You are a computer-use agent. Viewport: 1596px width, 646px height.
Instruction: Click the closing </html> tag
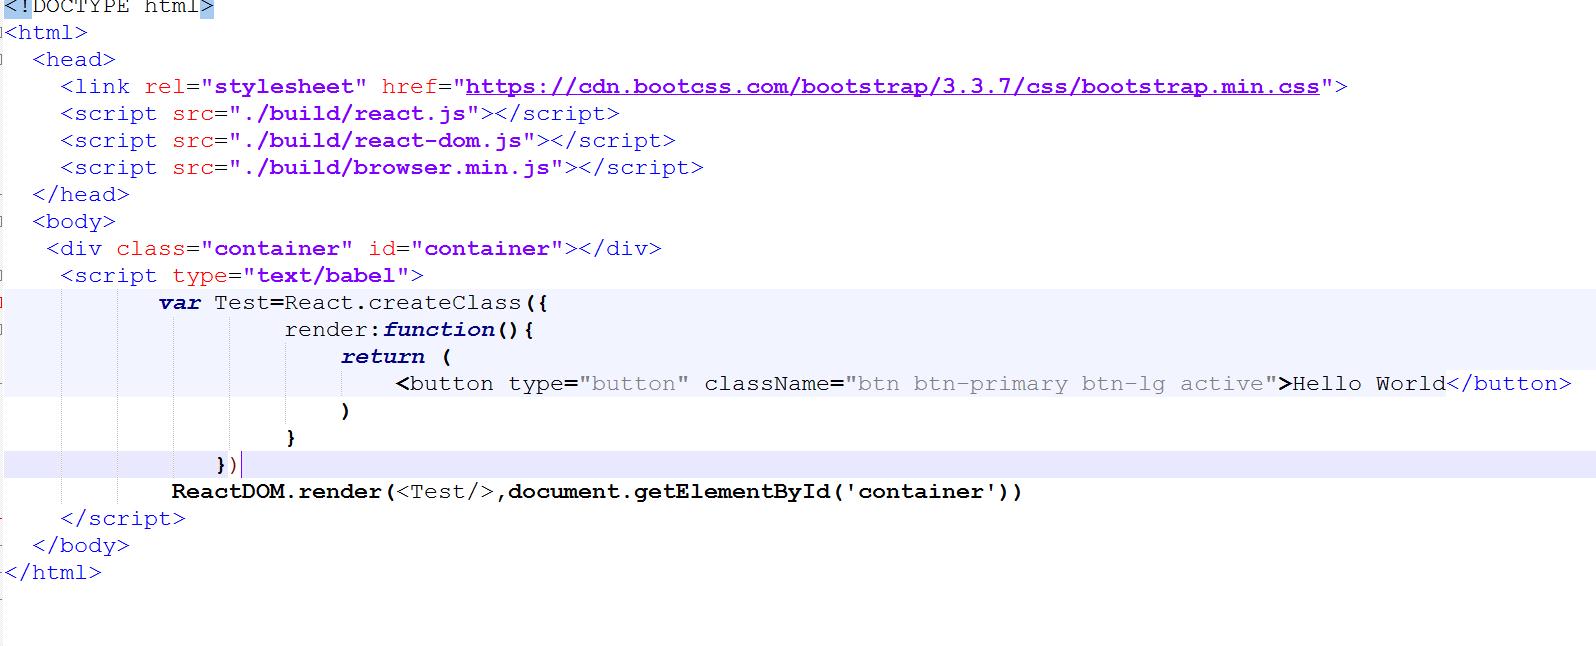click(53, 573)
